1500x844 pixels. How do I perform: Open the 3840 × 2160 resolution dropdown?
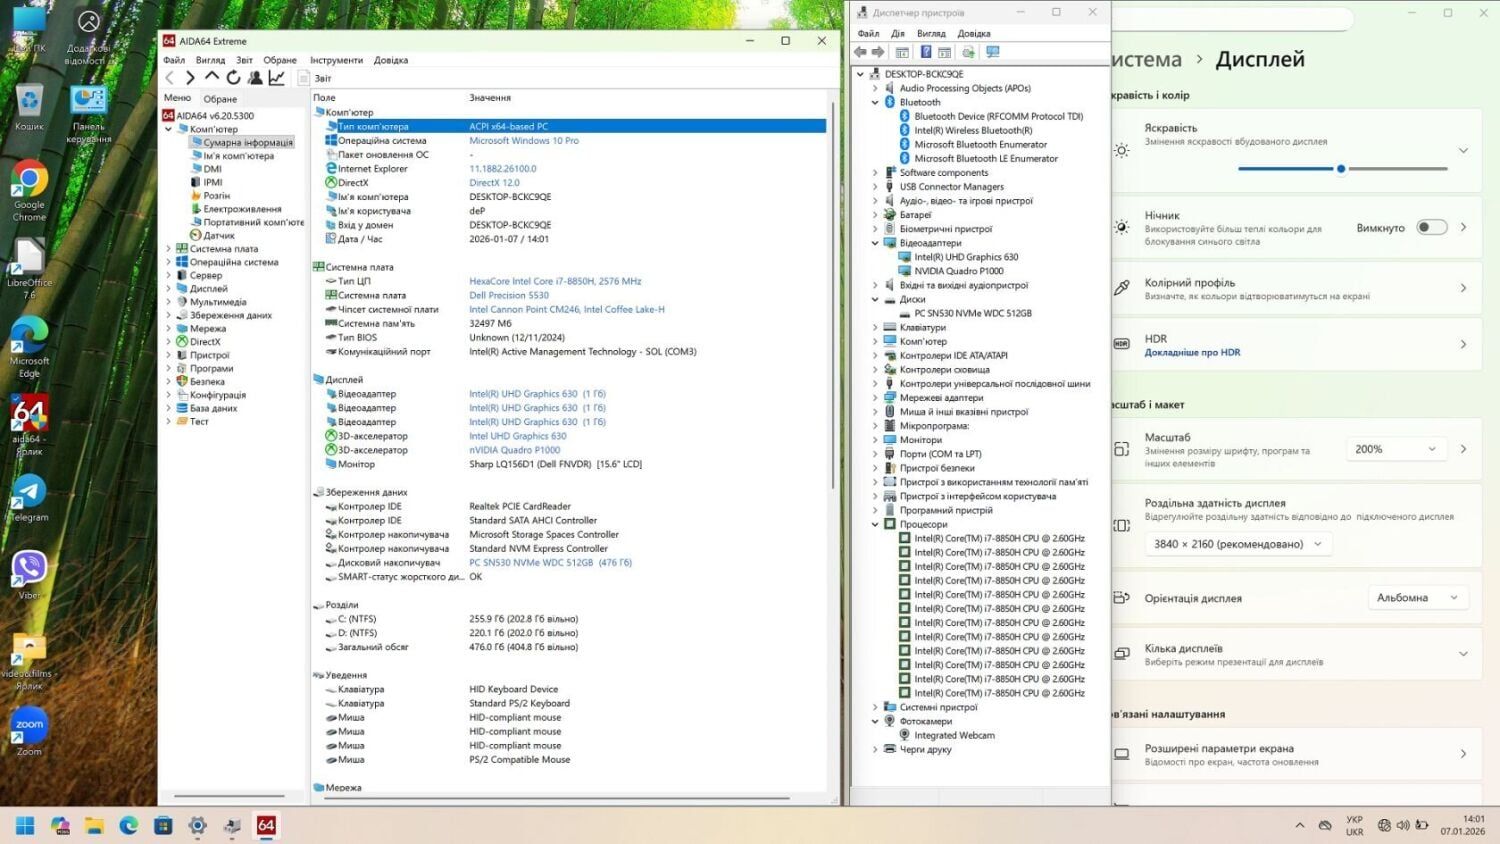tap(1237, 544)
